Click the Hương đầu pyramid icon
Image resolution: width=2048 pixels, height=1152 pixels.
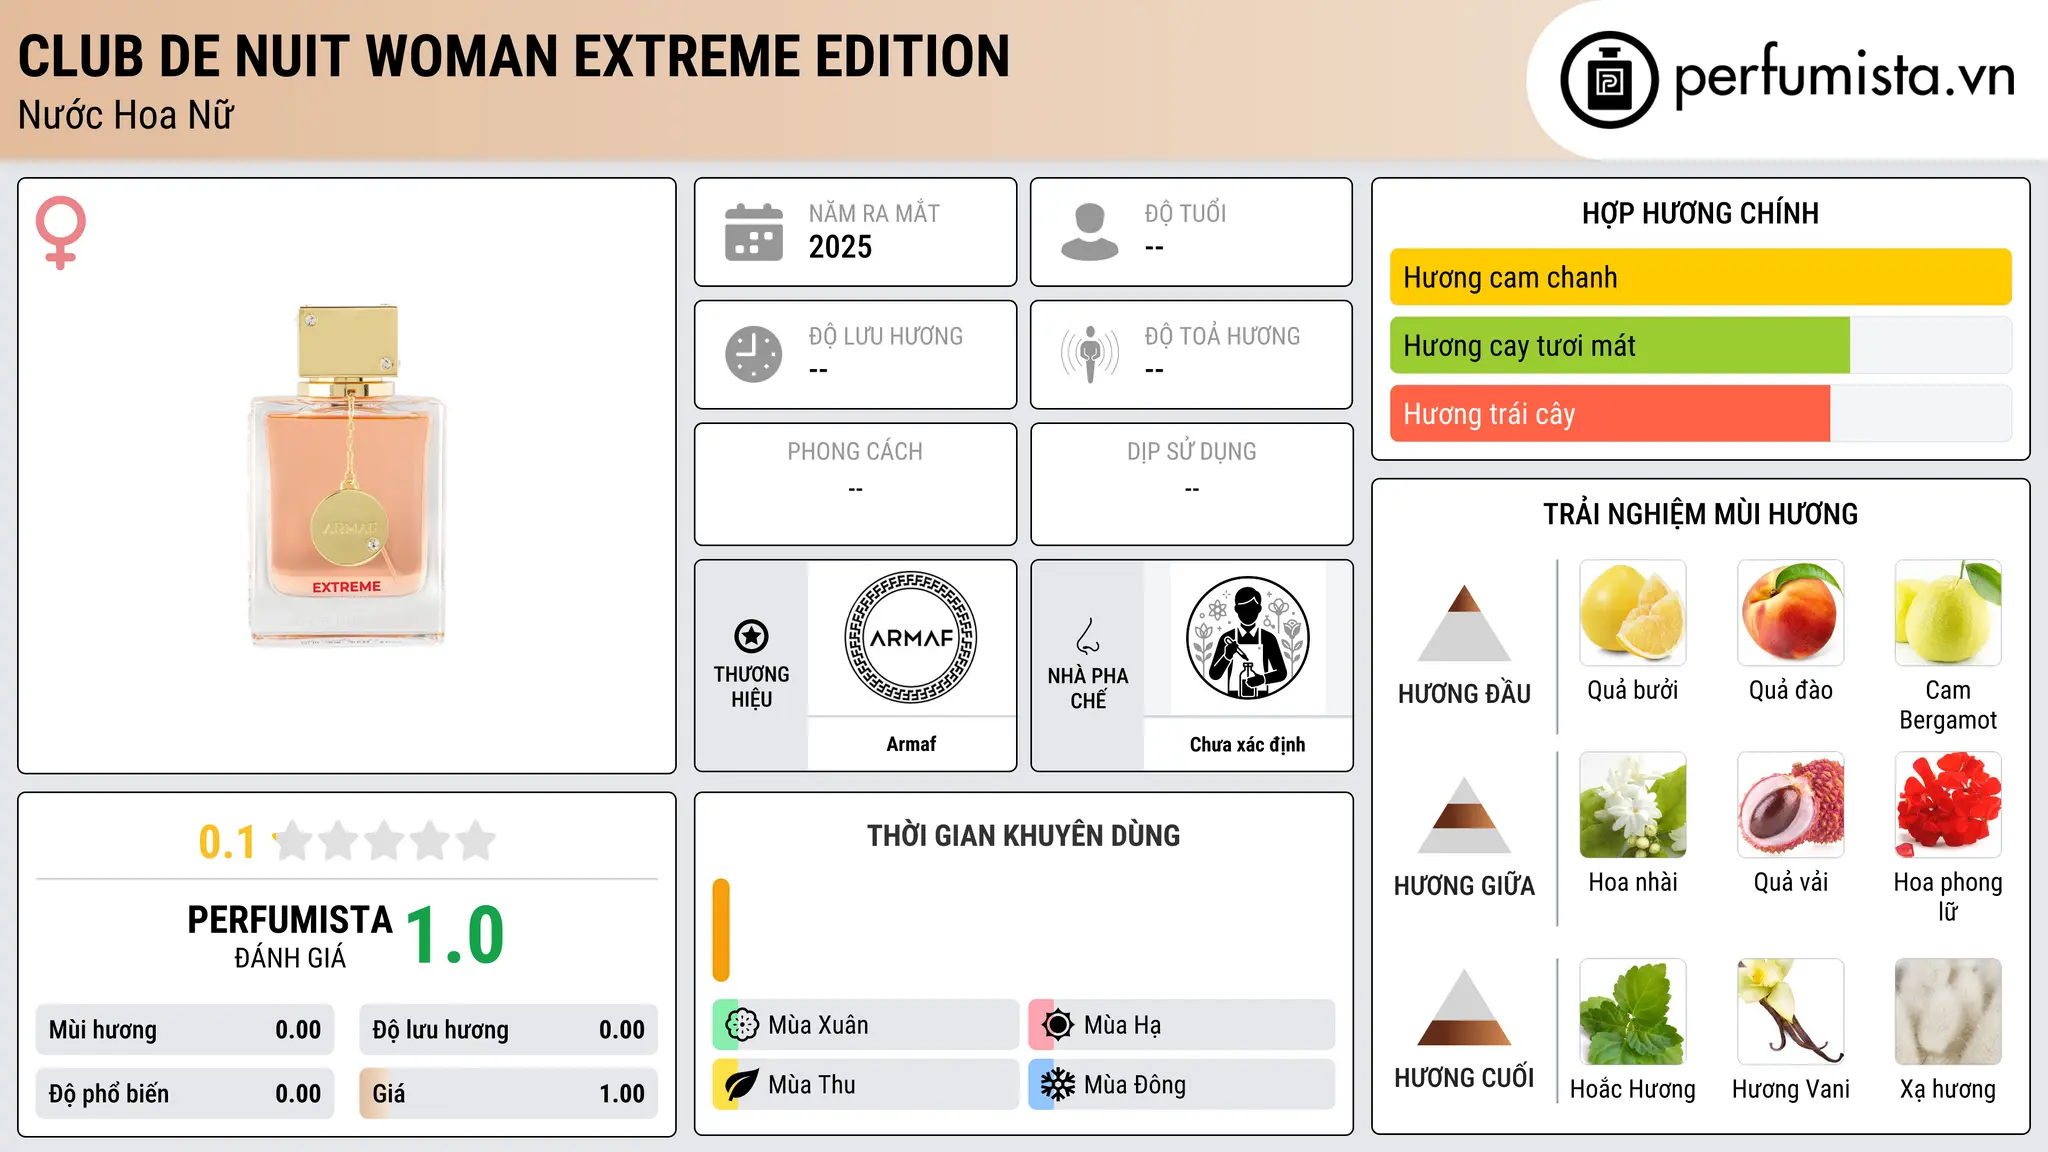1464,623
